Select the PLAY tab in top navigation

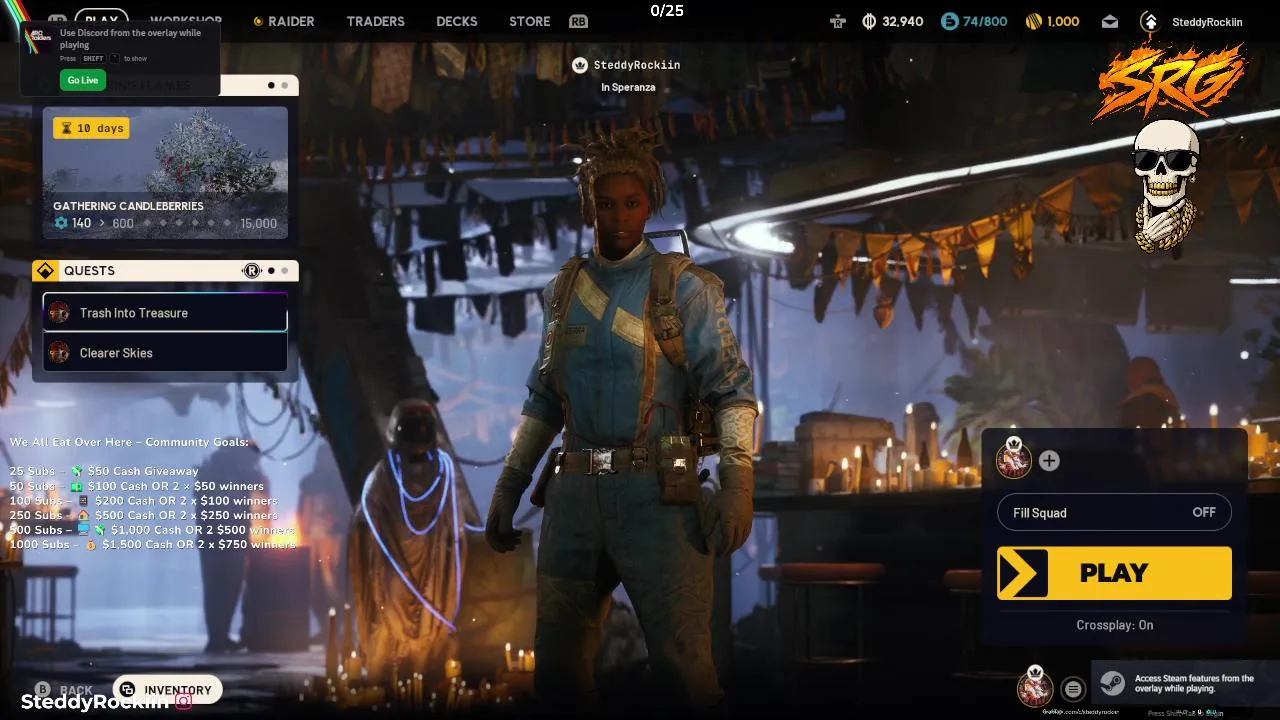pos(101,20)
